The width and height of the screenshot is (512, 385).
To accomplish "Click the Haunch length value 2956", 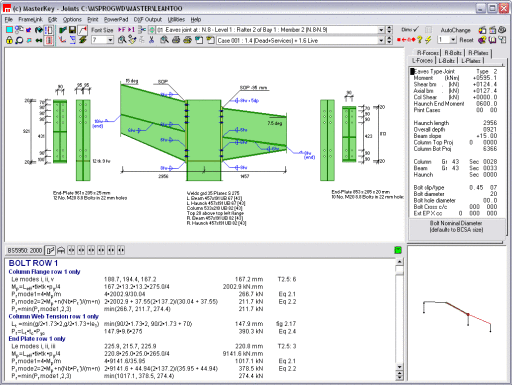I will (x=490, y=123).
